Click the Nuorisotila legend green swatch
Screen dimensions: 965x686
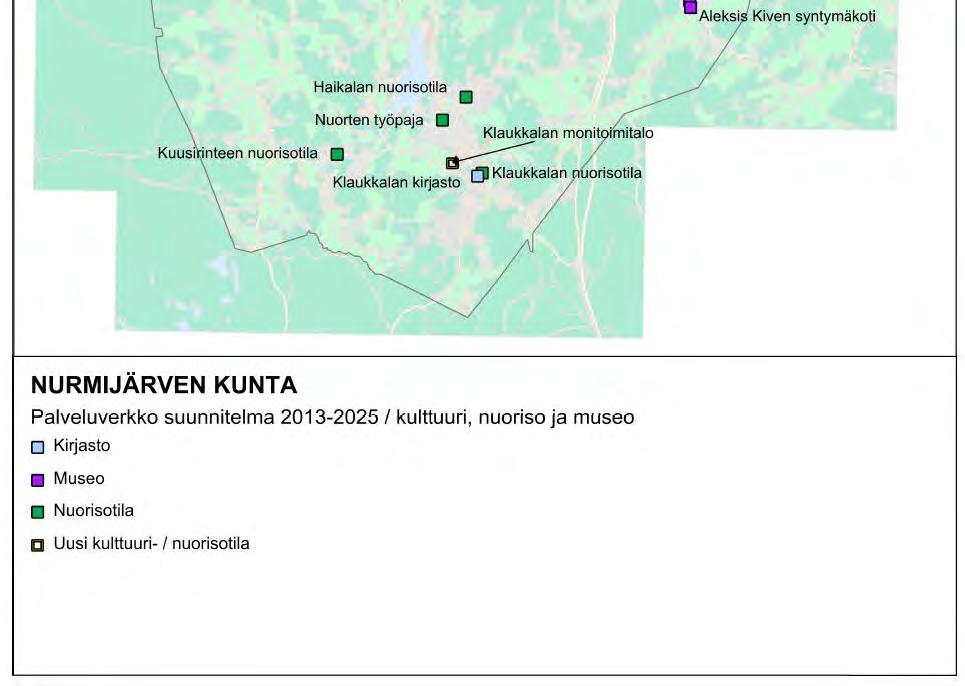pyautogui.click(x=38, y=512)
